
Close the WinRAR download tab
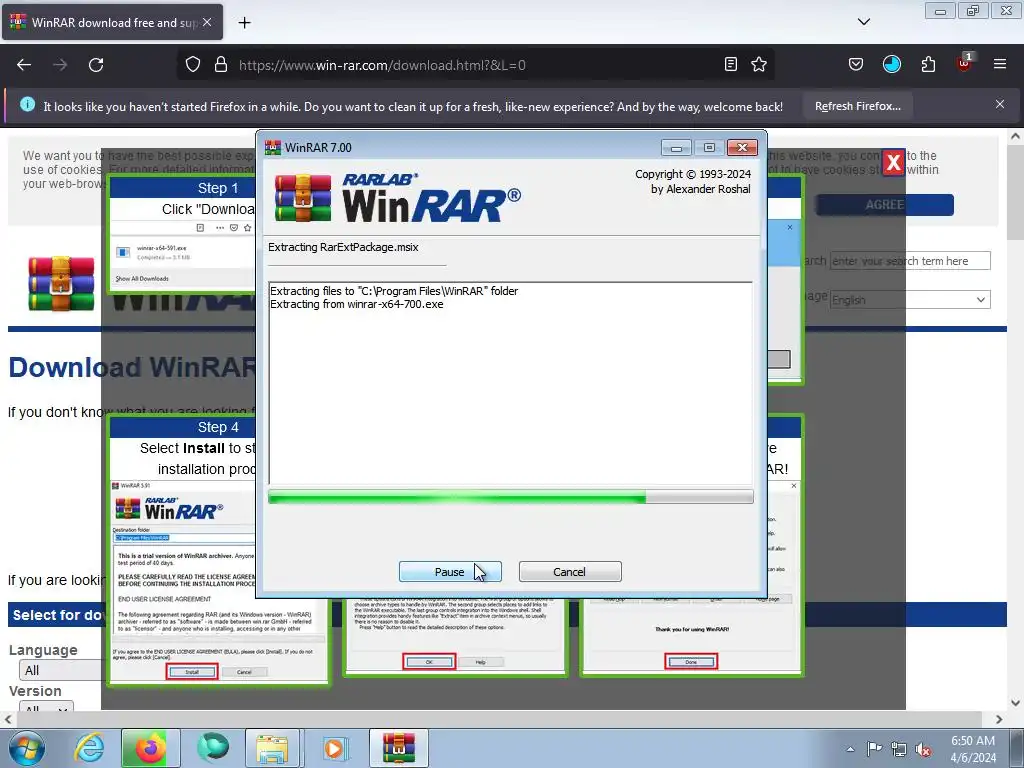[x=207, y=22]
